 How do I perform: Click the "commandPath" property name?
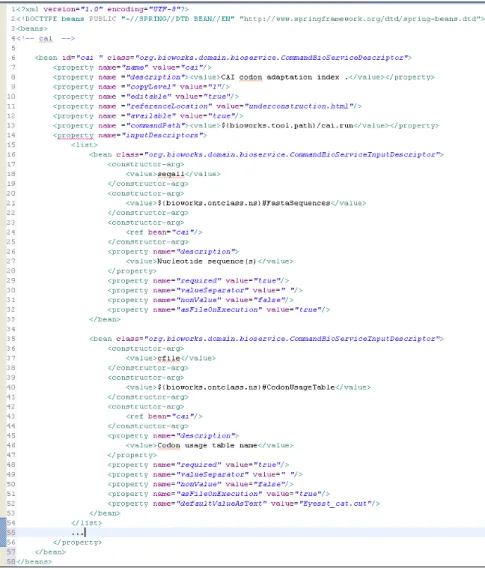[155, 126]
